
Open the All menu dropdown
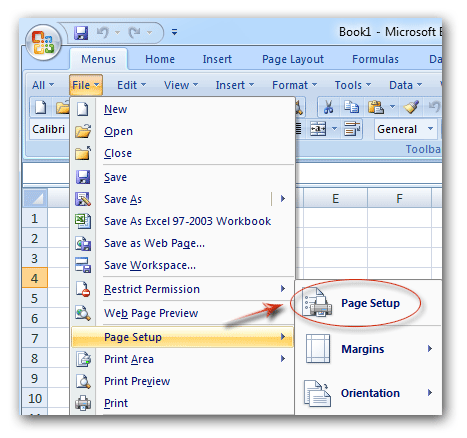43,85
